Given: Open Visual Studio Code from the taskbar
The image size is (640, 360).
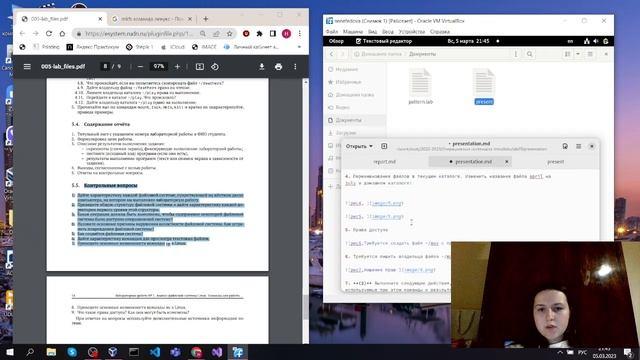Looking at the screenshot, I should (155, 352).
